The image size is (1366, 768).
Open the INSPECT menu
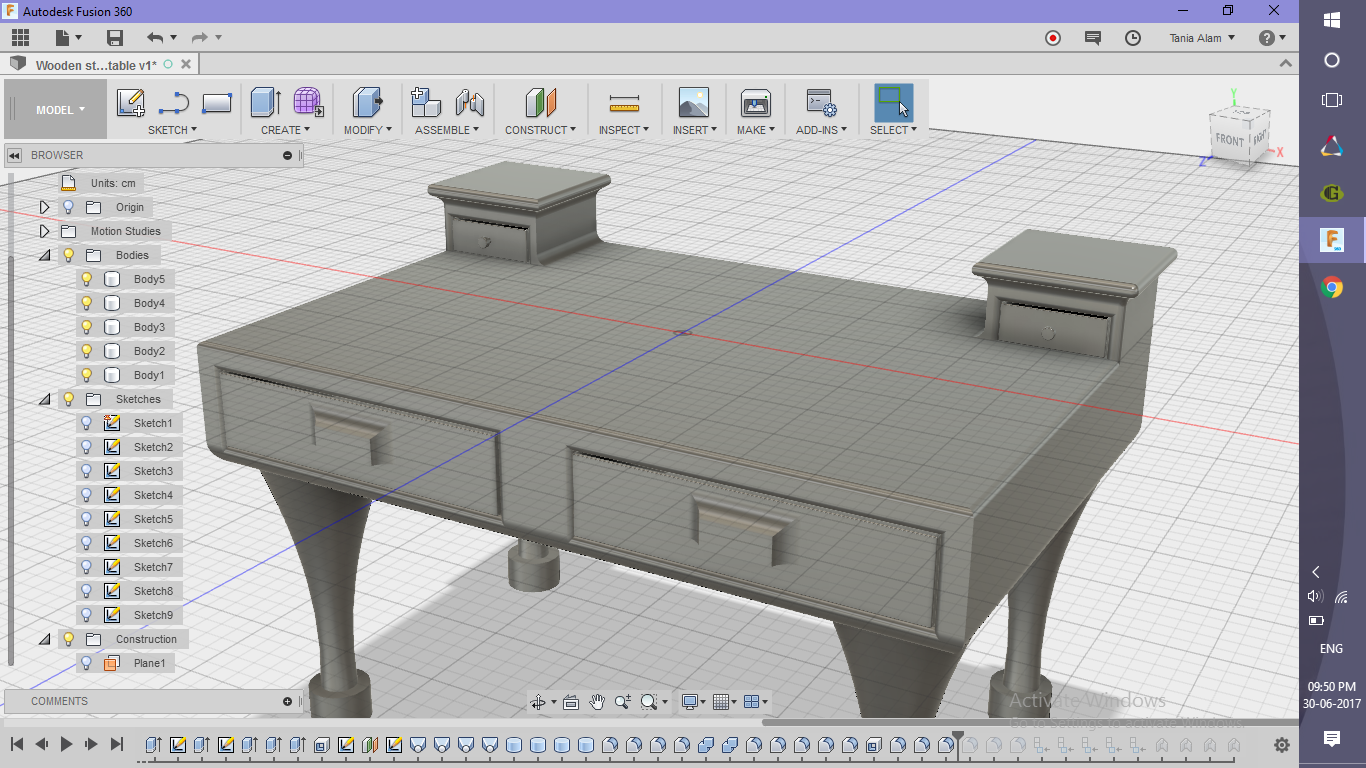point(624,130)
